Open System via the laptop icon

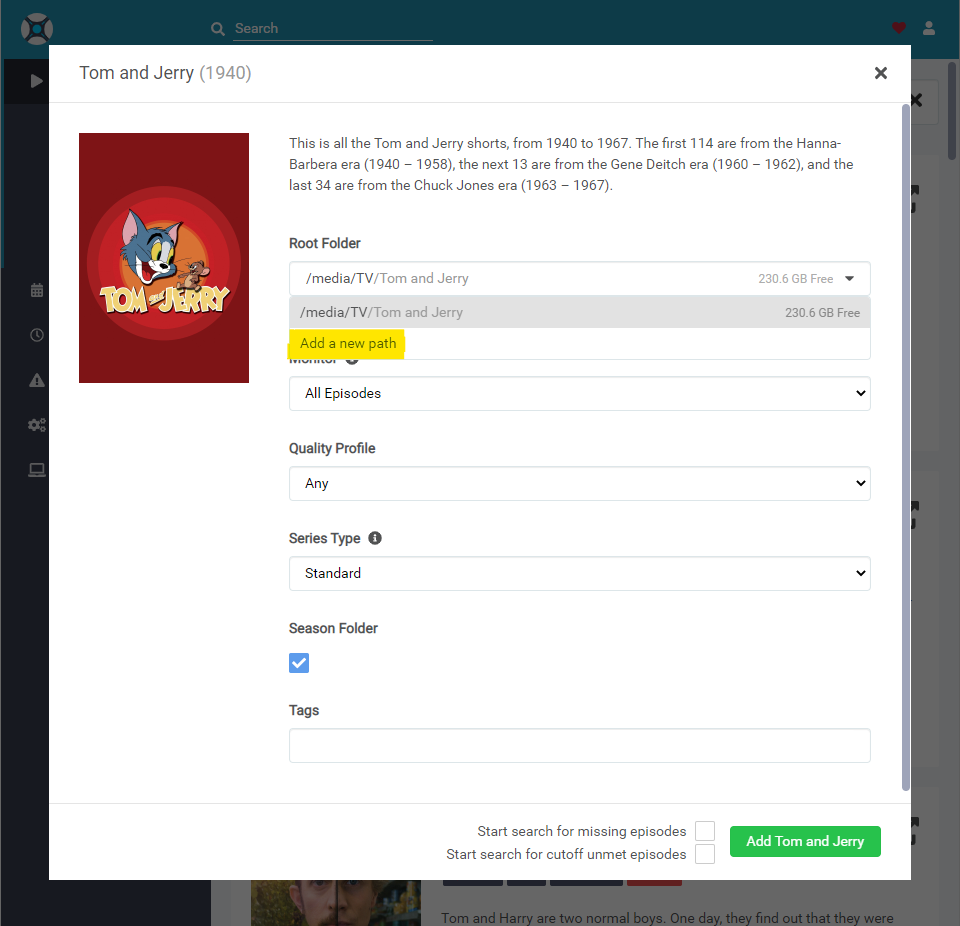click(x=37, y=470)
